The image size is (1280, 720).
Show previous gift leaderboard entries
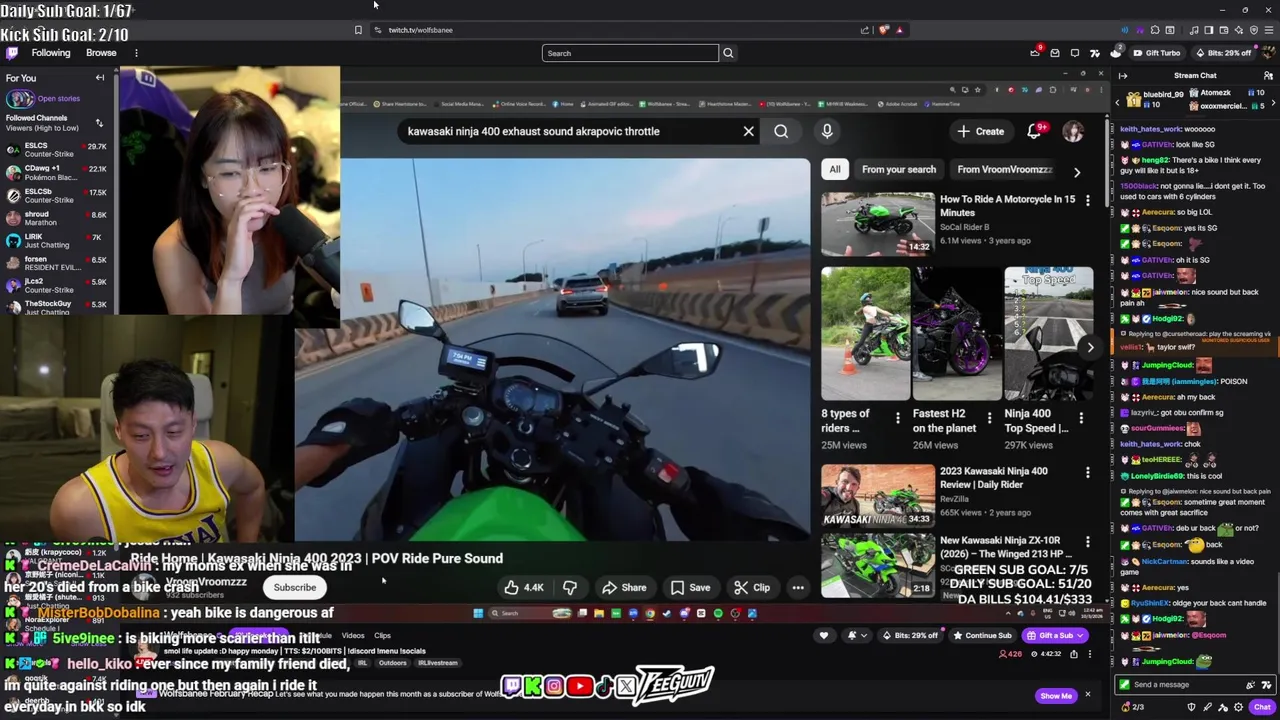coord(1118,103)
